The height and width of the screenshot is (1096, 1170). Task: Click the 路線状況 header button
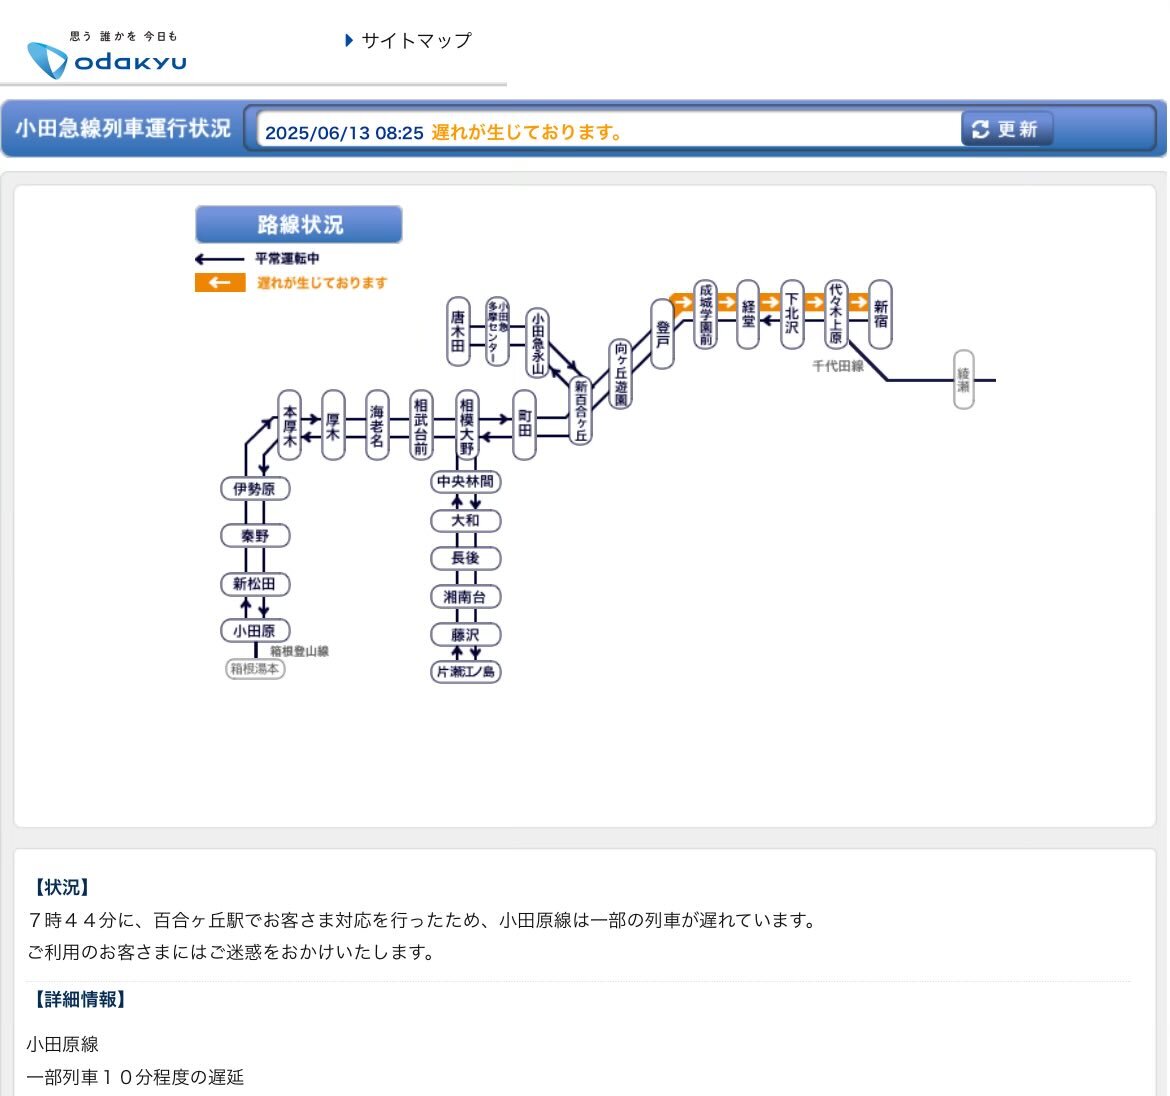tap(298, 225)
